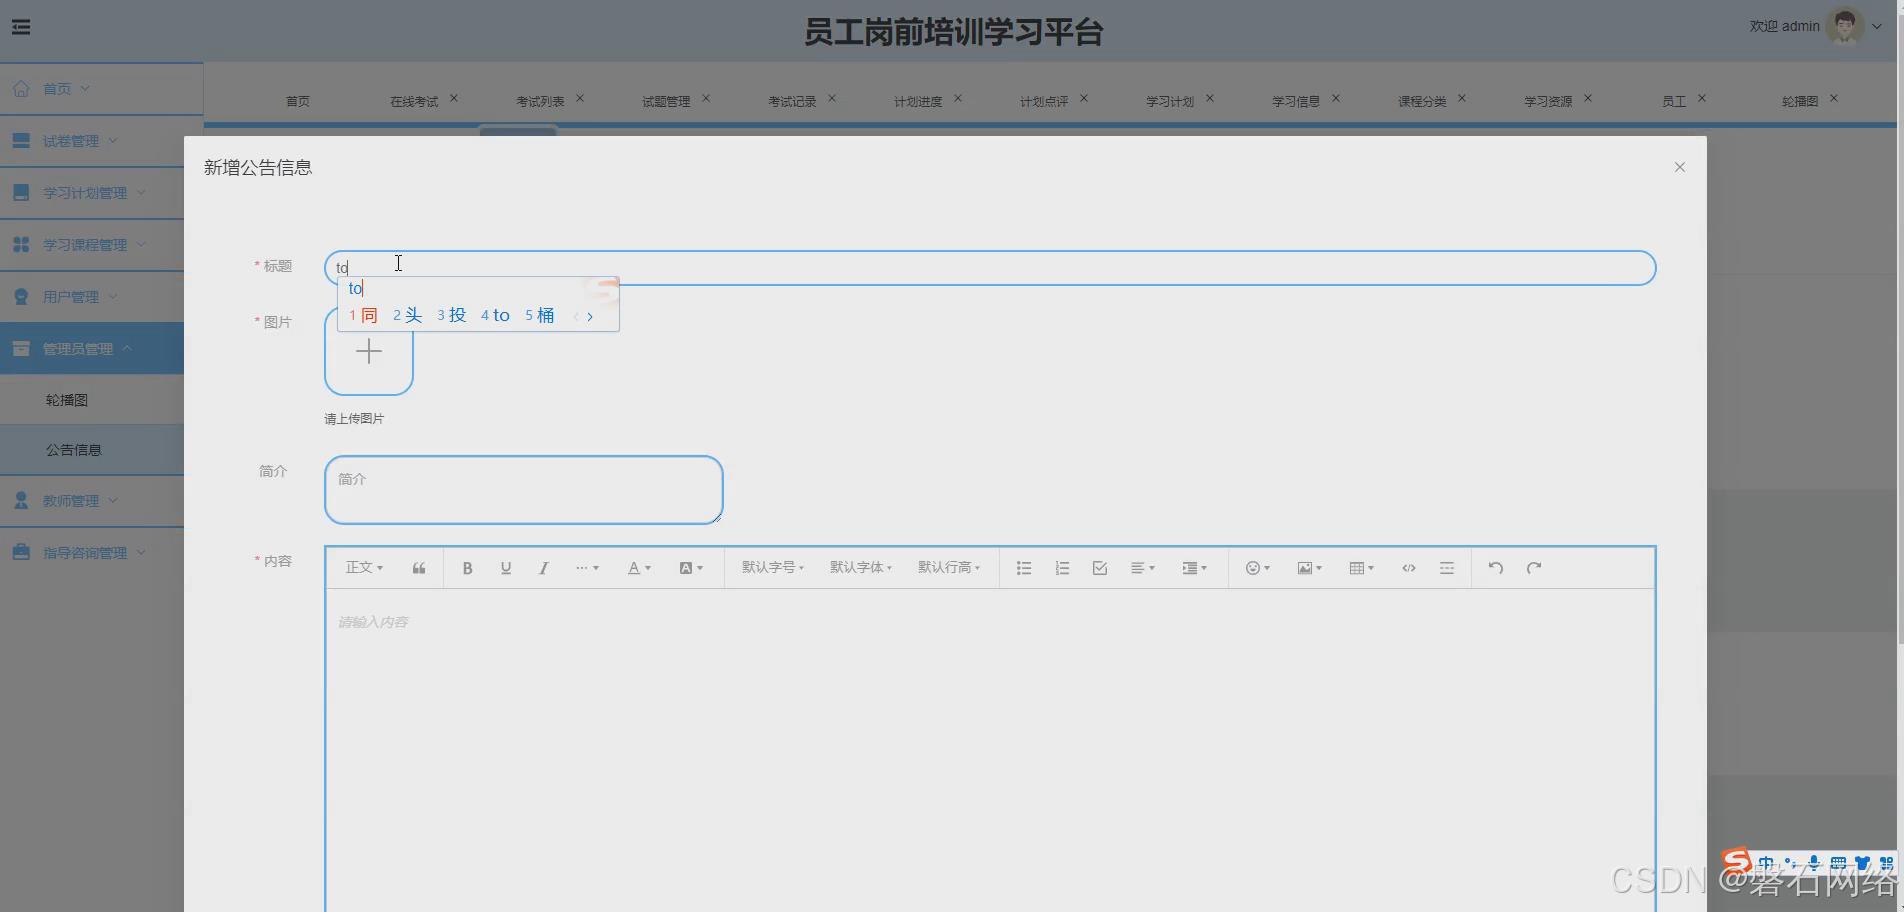Open the 默认字体 font family dropdown
Screen dimensions: 1904x912
(x=860, y=568)
